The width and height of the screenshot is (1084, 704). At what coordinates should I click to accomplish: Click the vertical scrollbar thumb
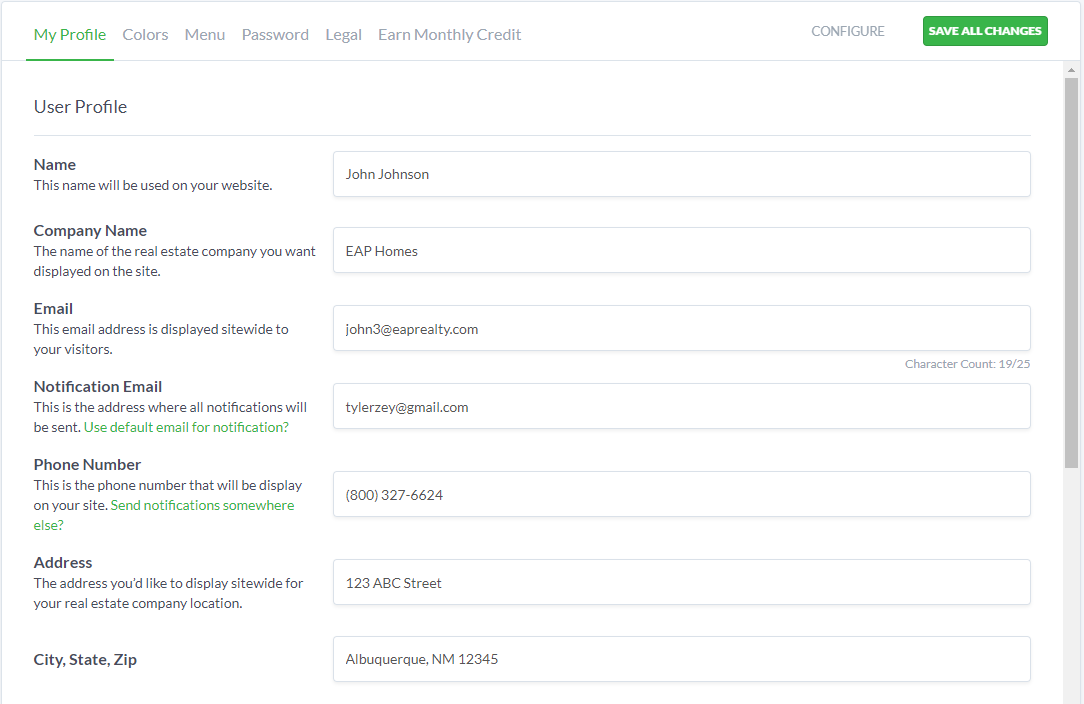click(1072, 270)
